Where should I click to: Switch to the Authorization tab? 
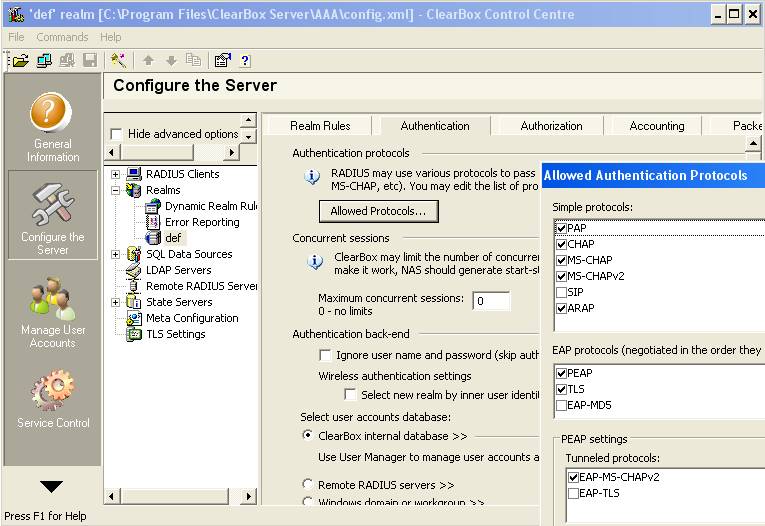pyautogui.click(x=551, y=126)
